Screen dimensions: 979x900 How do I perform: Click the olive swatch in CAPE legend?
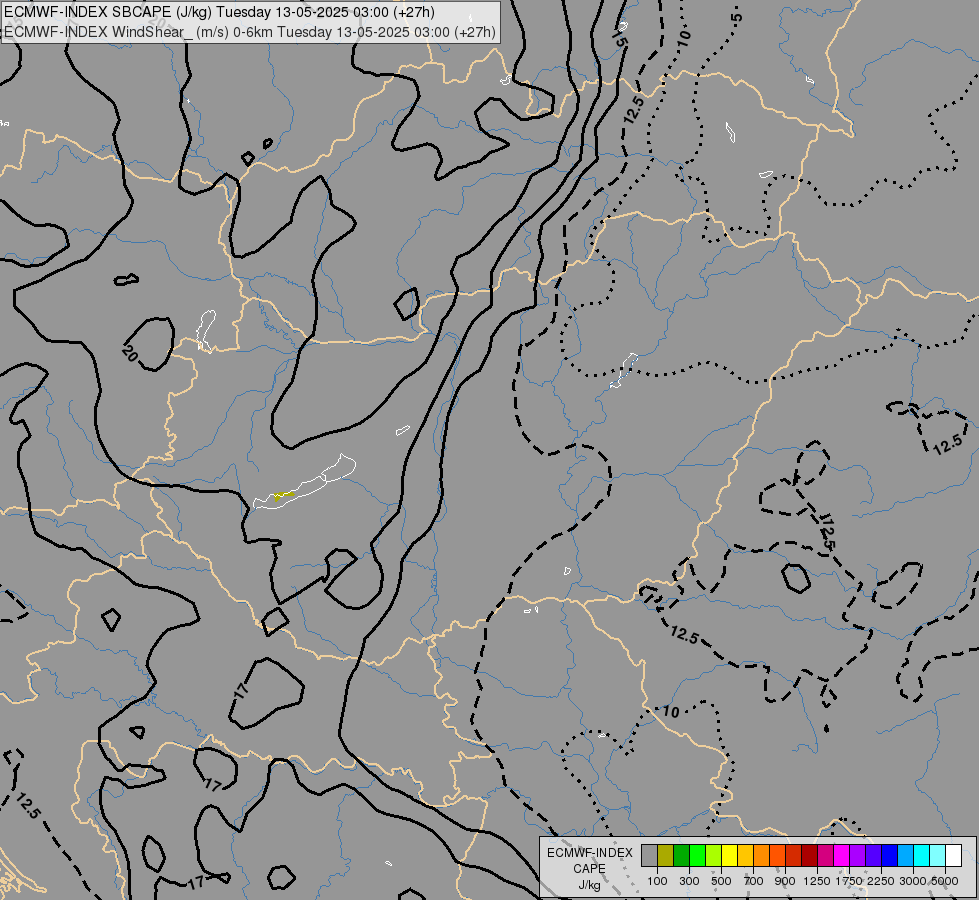666,855
